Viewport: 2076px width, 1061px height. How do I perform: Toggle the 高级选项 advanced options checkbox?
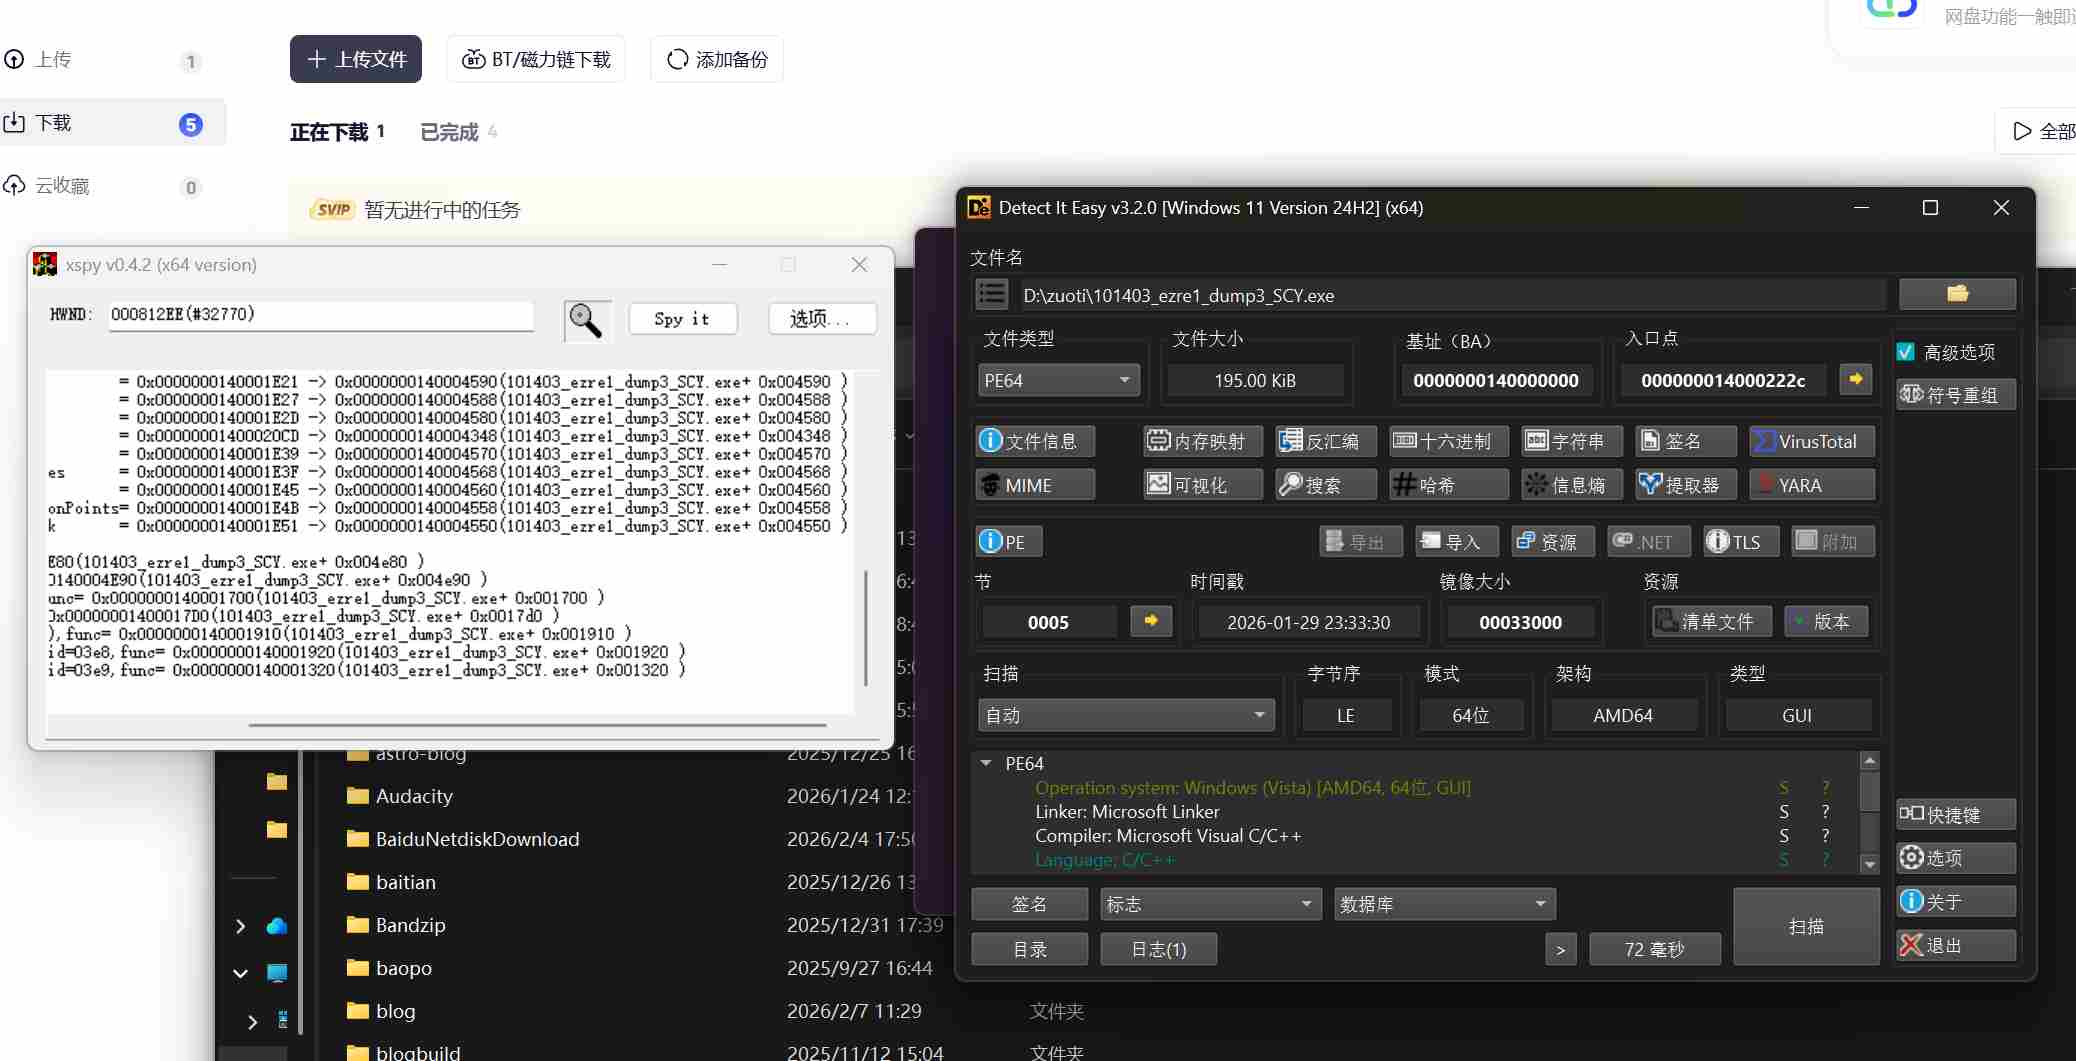1906,352
